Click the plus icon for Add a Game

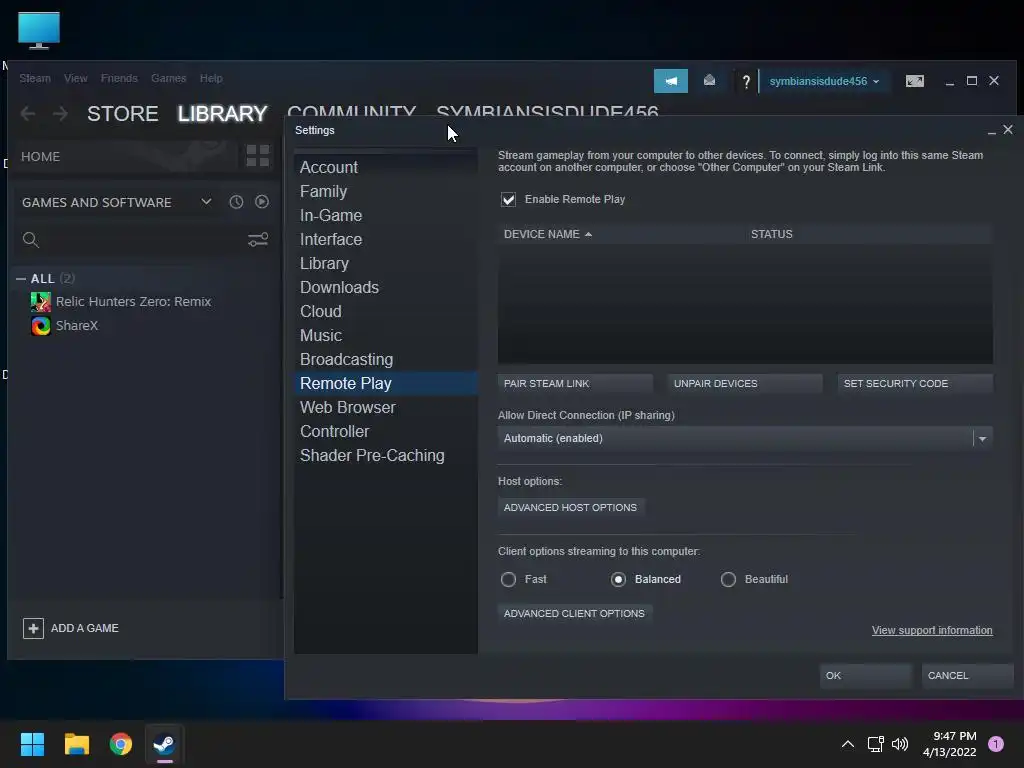point(33,628)
